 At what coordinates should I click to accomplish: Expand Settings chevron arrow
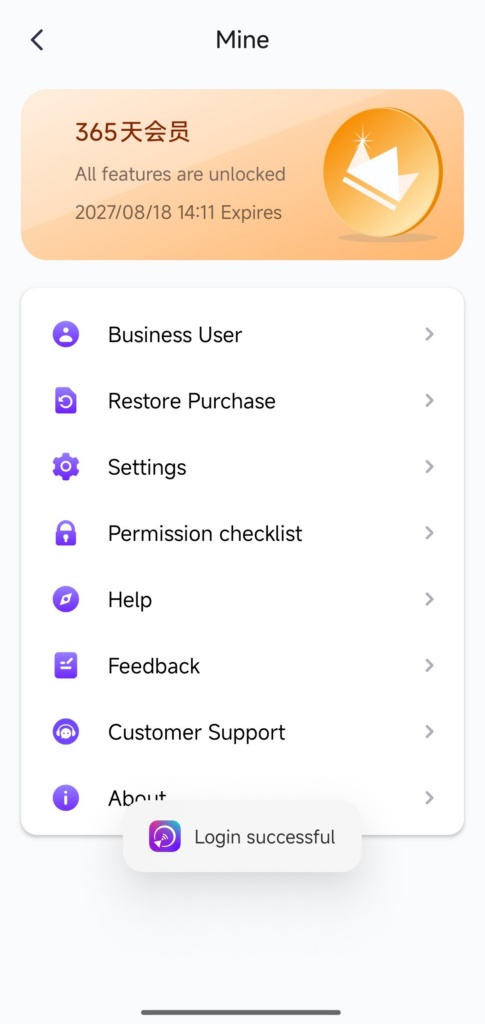pos(429,467)
